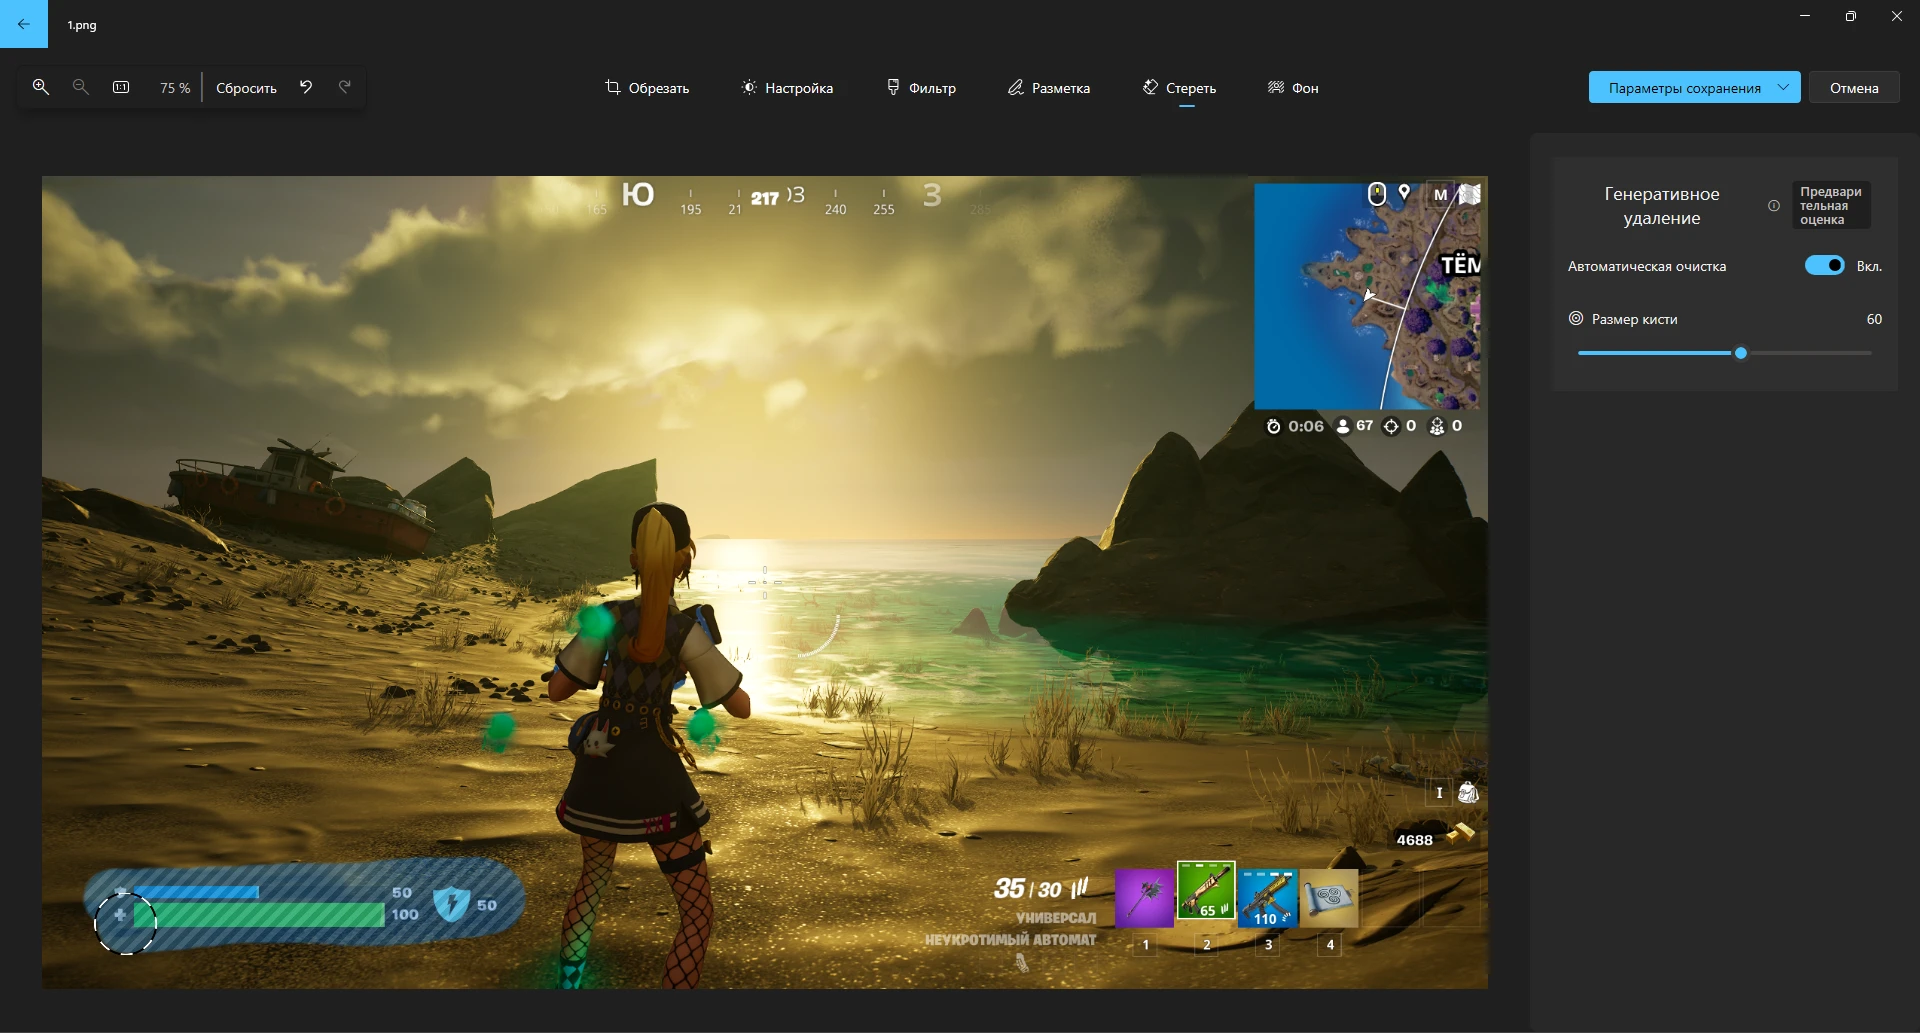
Task: Click the ammo count 35 | 30
Action: tap(1028, 889)
